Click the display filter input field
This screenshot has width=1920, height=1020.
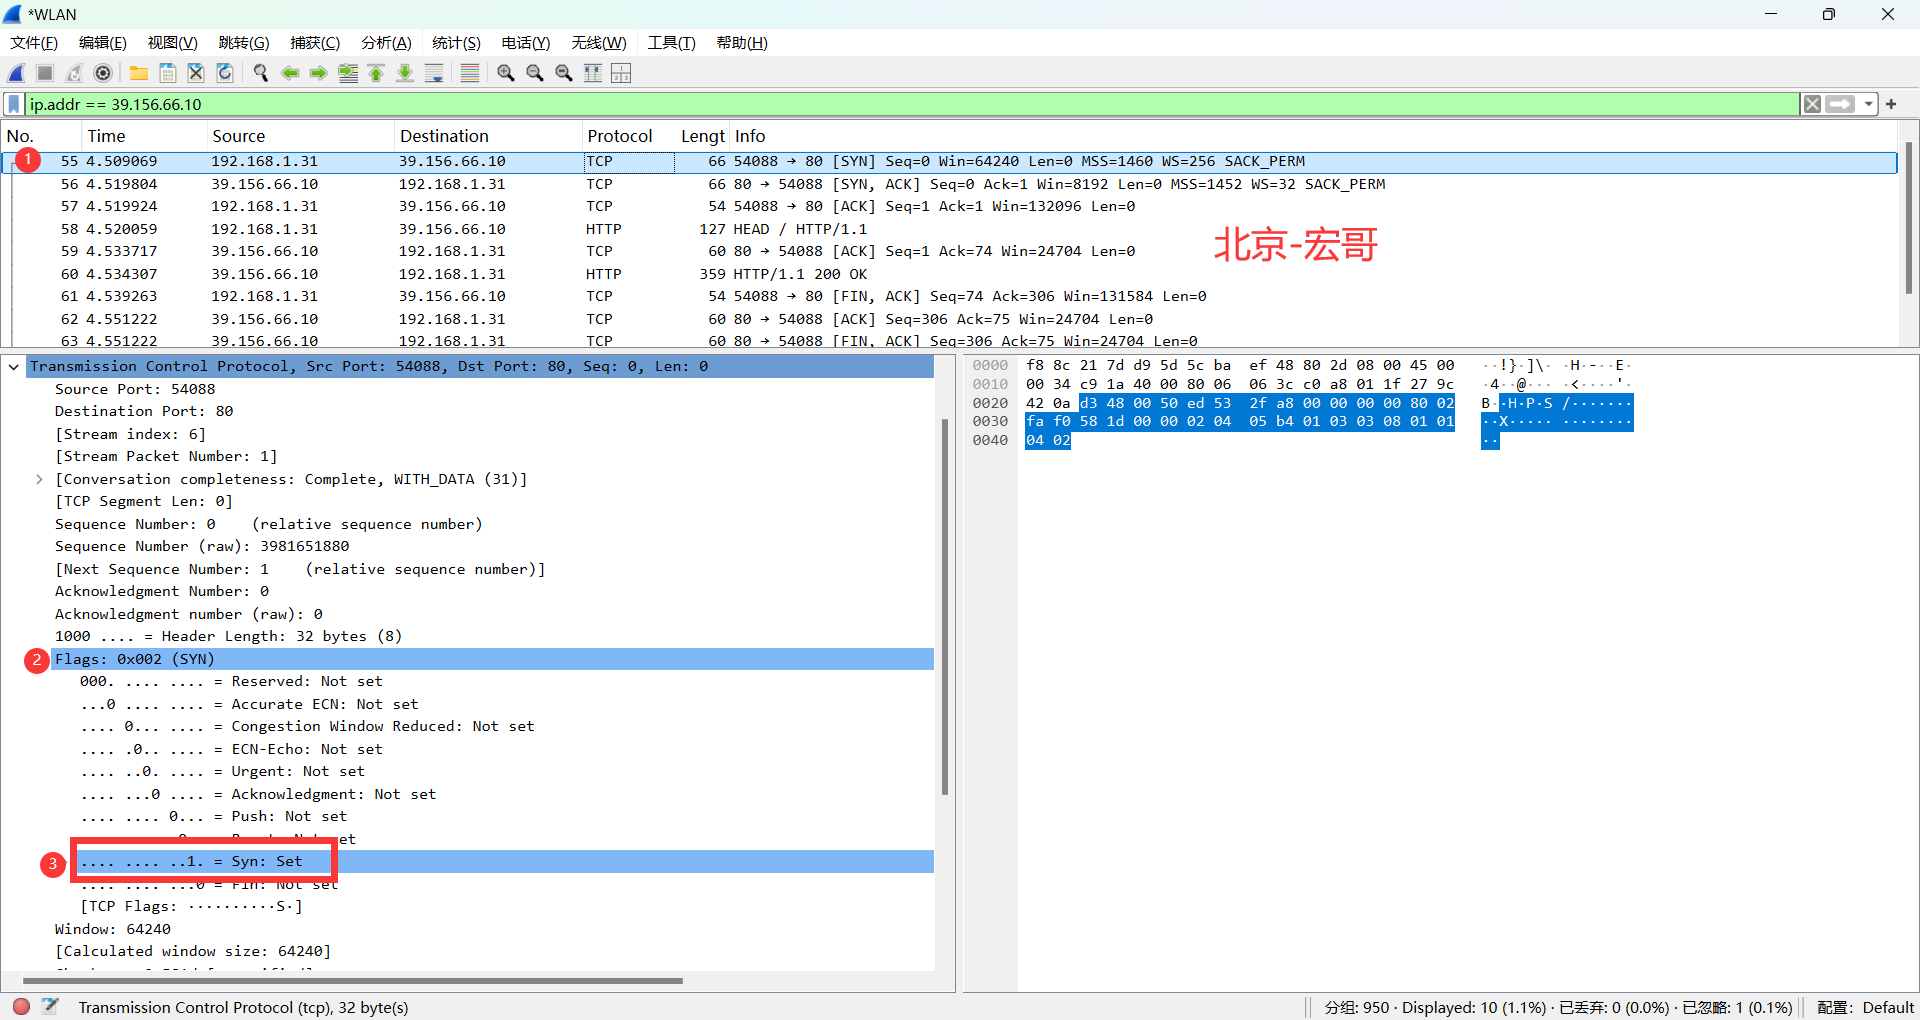pyautogui.click(x=910, y=104)
